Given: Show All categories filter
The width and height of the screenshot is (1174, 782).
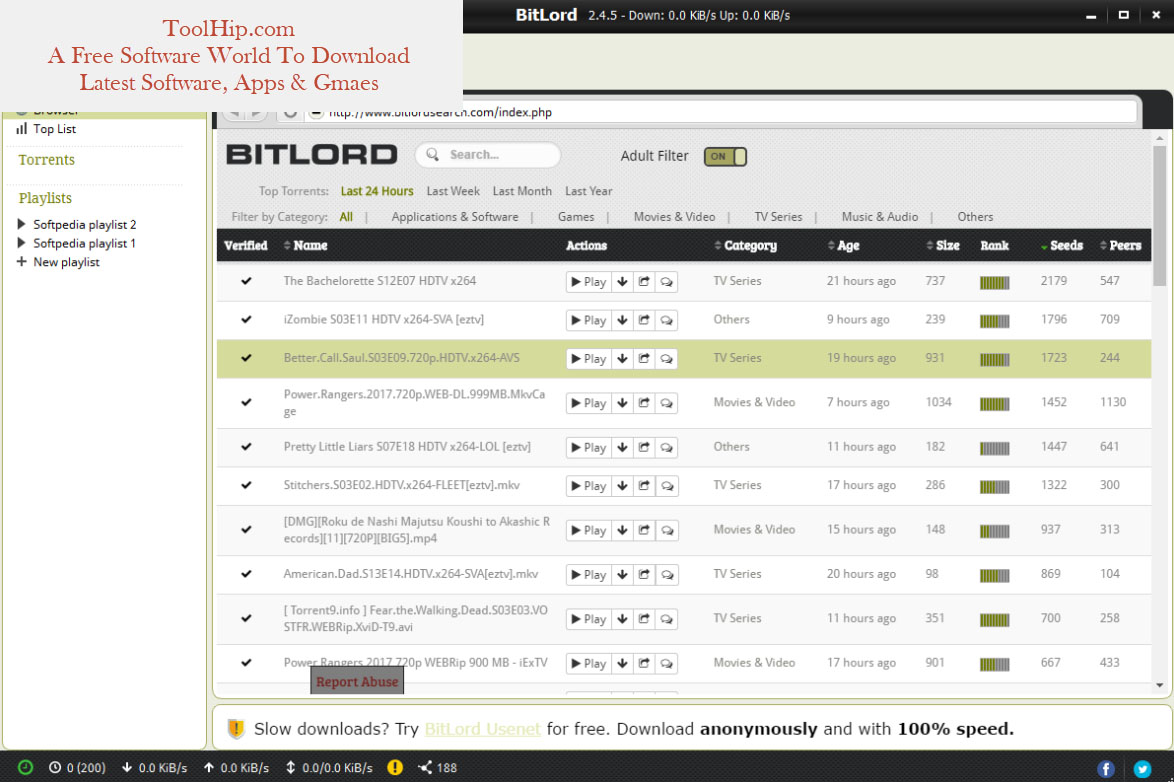Looking at the screenshot, I should 346,216.
